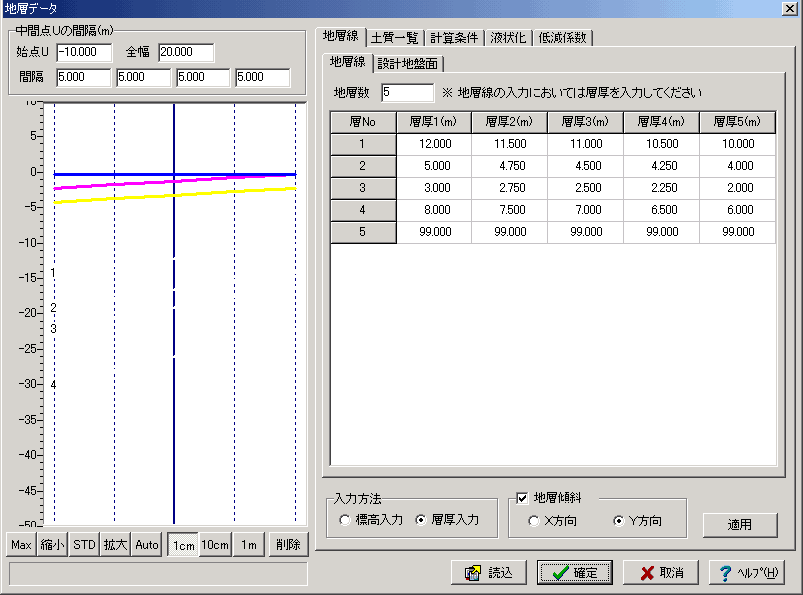Image resolution: width=803 pixels, height=595 pixels.
Task: Select layer 3 row header in table
Action: click(363, 188)
